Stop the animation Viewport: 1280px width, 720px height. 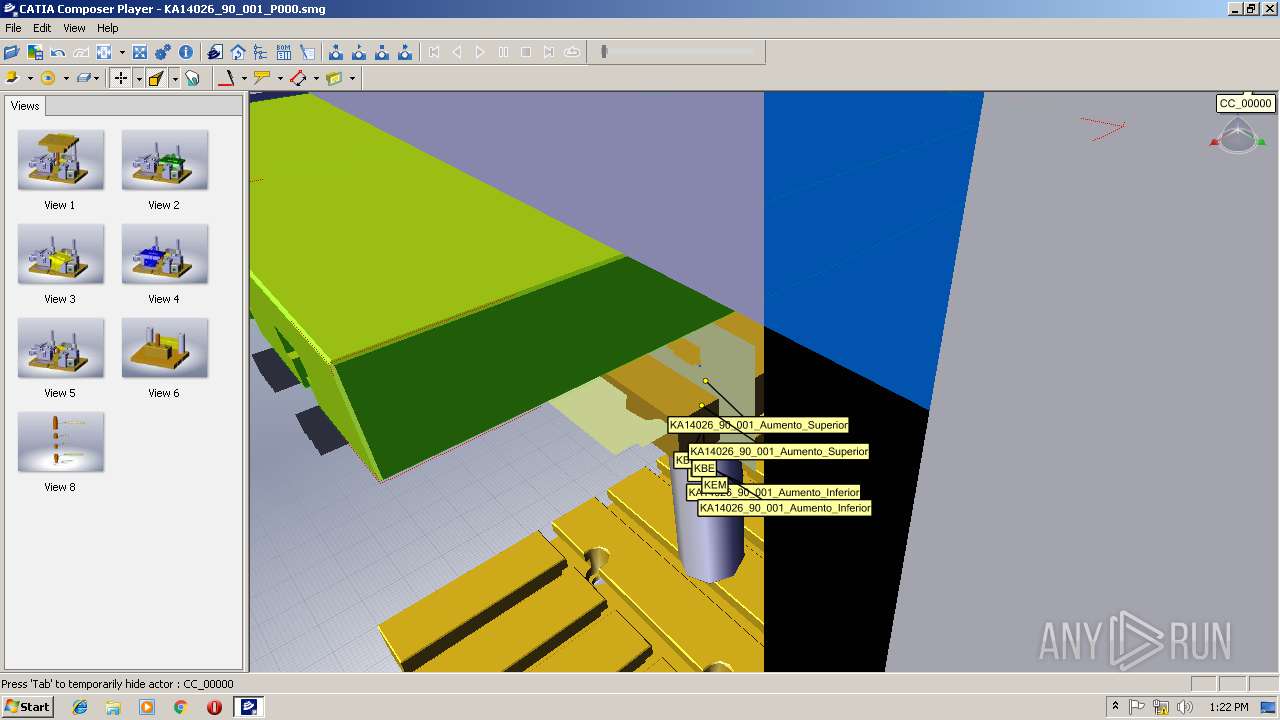click(526, 52)
